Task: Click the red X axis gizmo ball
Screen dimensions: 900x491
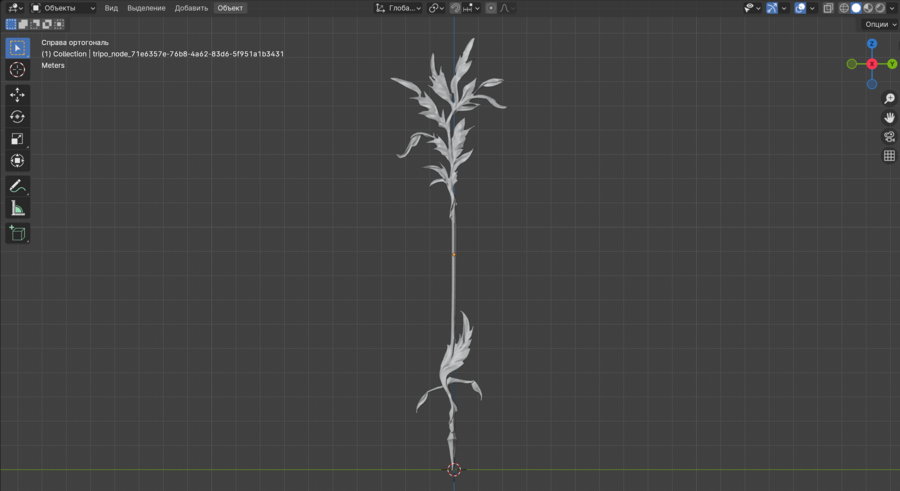Action: click(872, 64)
